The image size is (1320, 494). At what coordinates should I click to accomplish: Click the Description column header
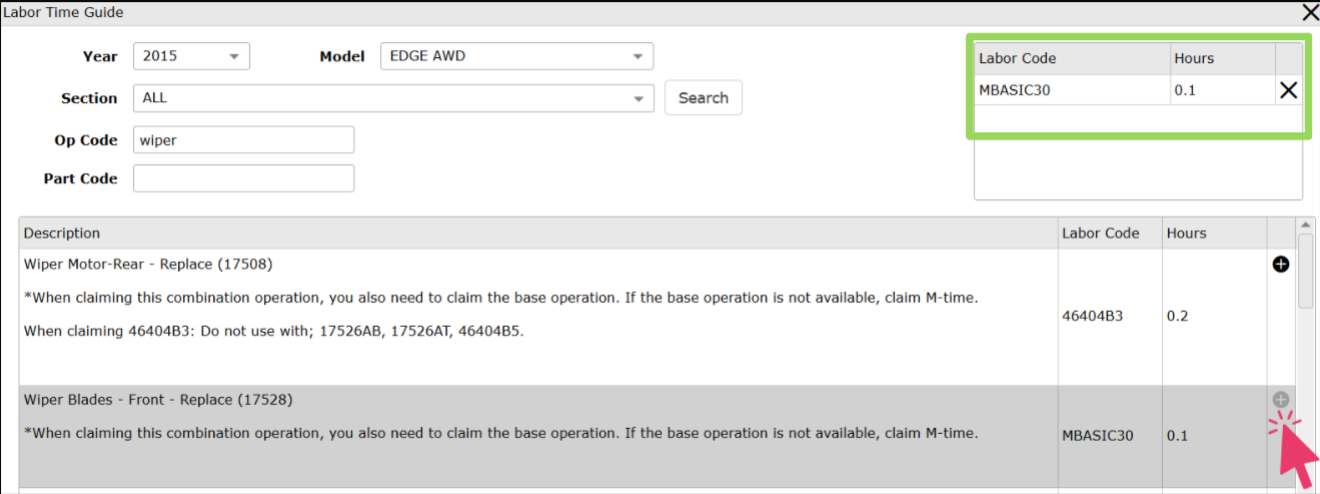(x=539, y=233)
